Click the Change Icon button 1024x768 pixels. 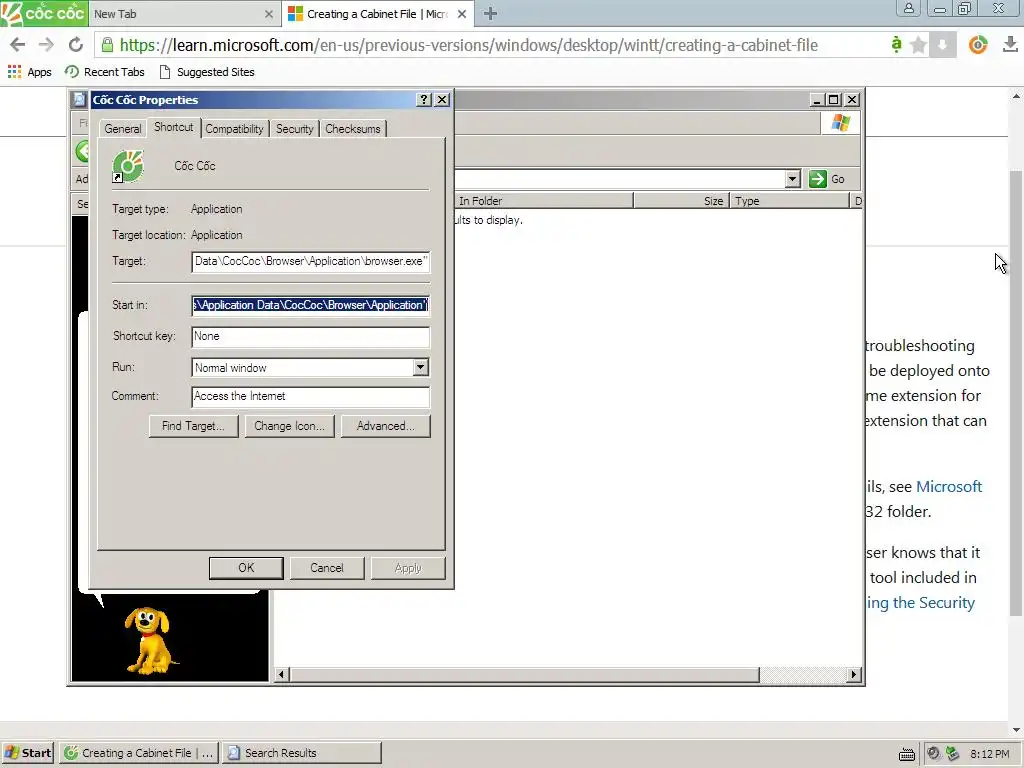coord(289,426)
